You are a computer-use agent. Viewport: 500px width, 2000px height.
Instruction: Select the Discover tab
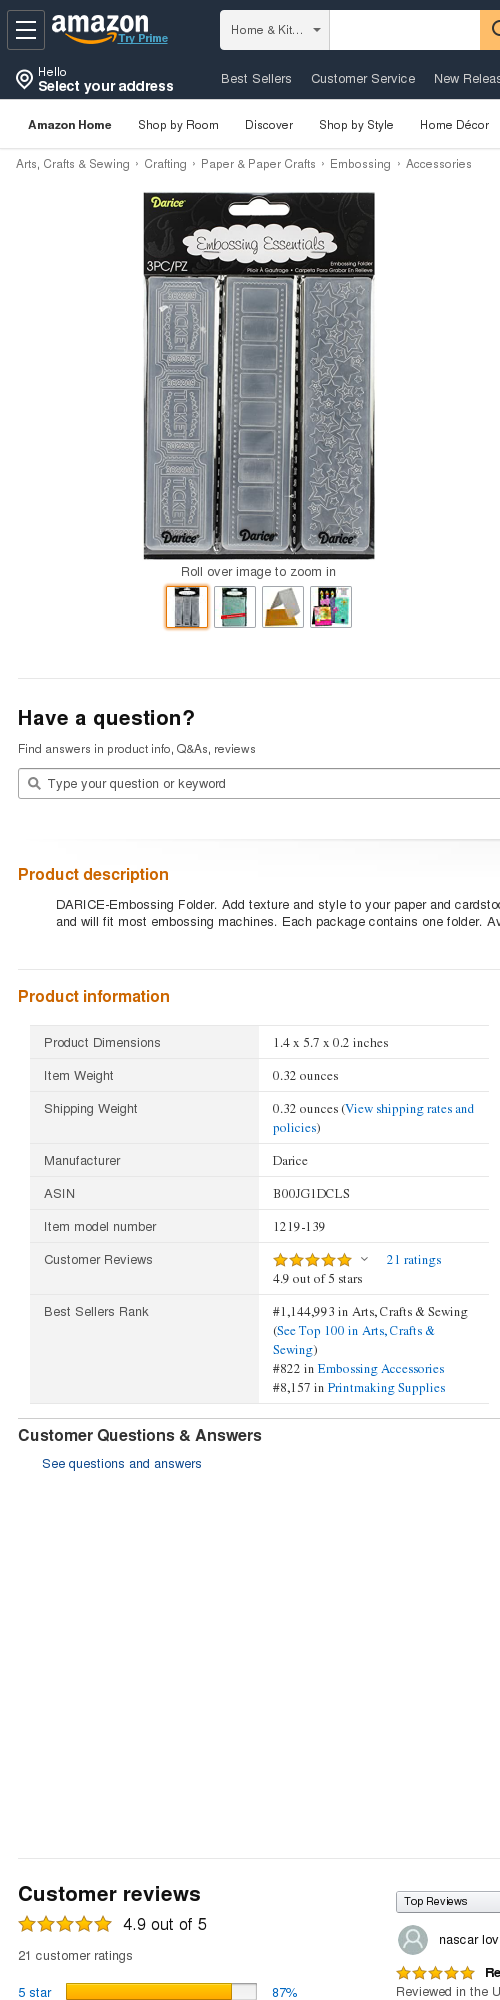coord(269,125)
